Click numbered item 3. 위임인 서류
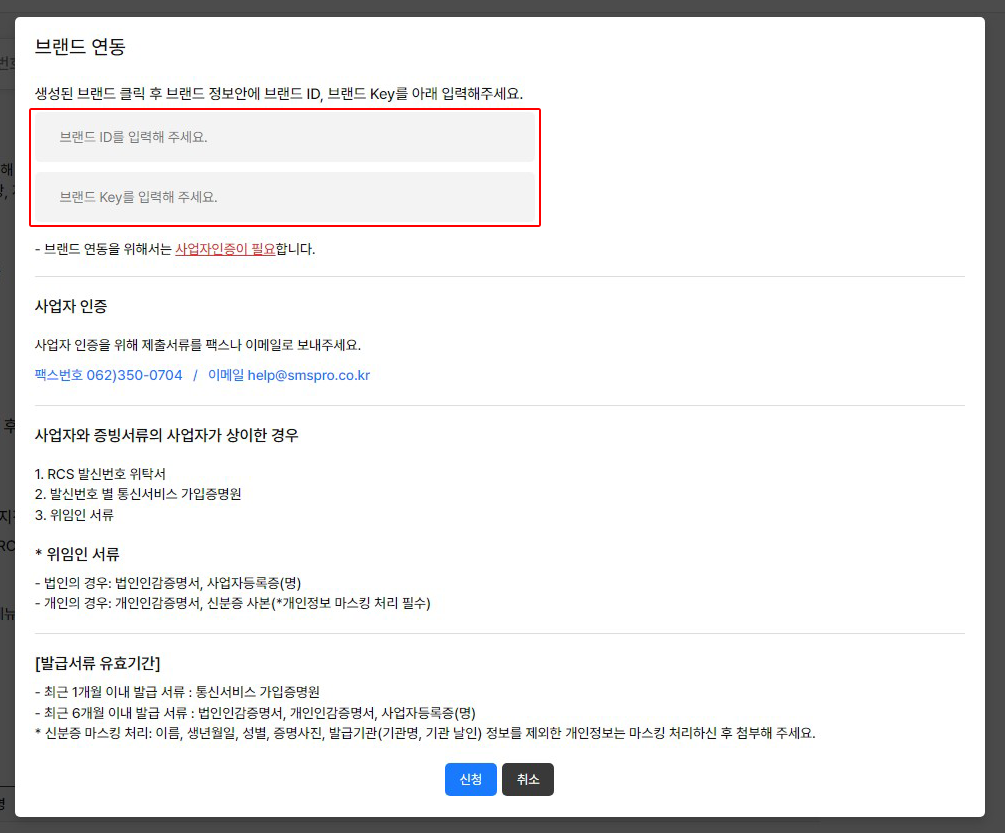Viewport: 1005px width, 833px height. click(x=74, y=515)
